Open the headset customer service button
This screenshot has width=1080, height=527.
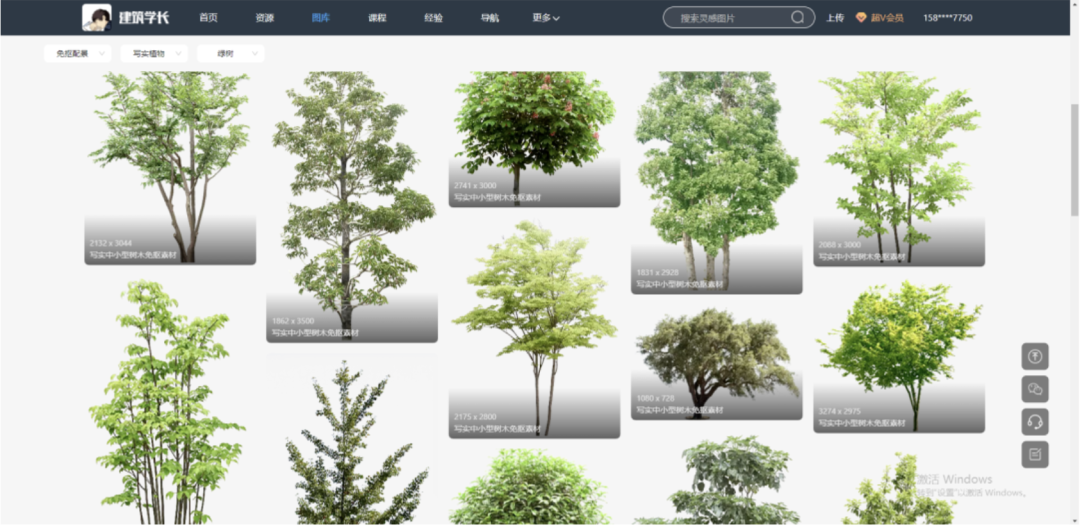coord(1035,422)
